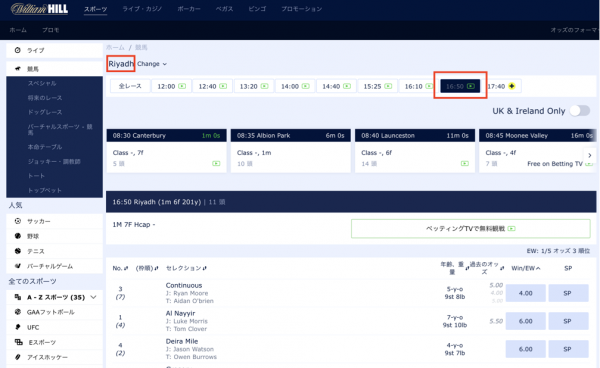Click the Eスポーツ icon
600x368 pixels.
(18, 342)
